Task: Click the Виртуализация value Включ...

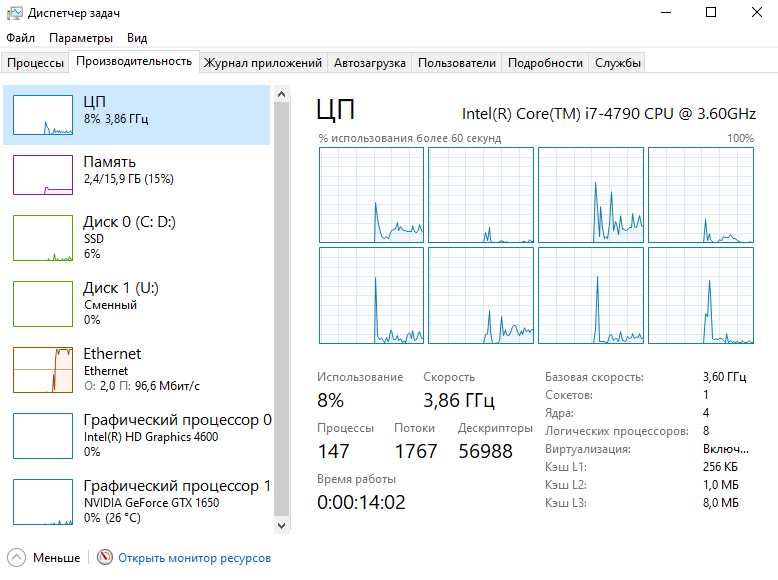Action: (726, 449)
